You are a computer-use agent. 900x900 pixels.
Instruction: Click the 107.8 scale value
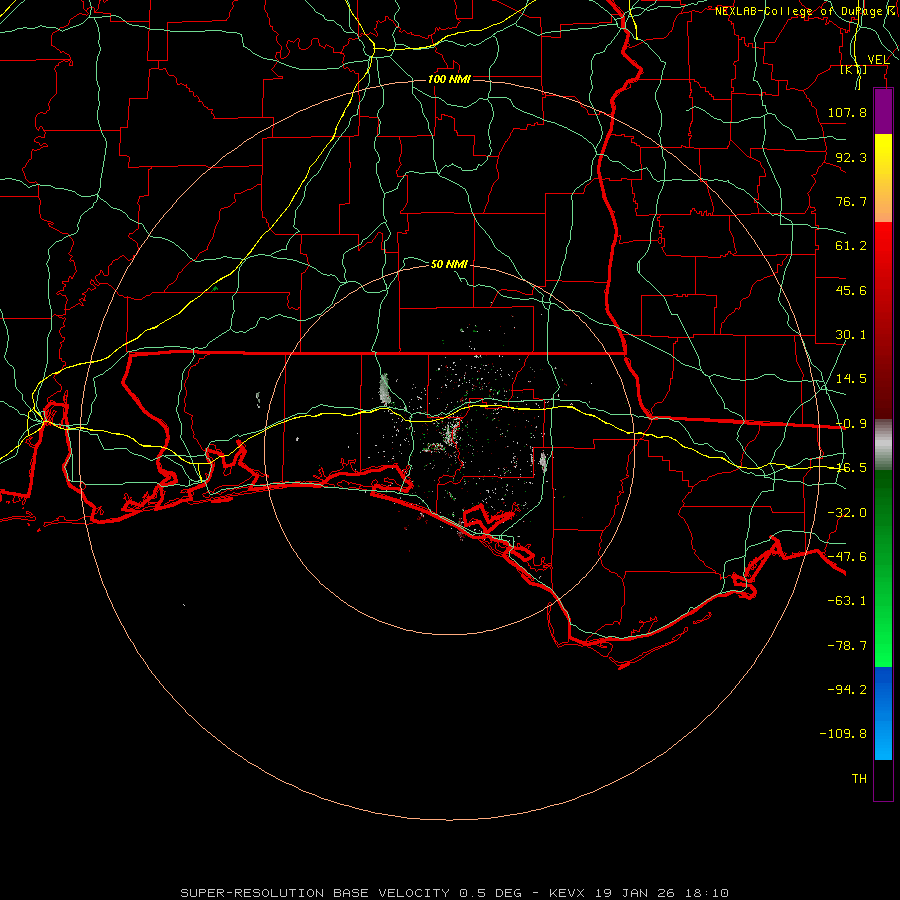coord(847,112)
